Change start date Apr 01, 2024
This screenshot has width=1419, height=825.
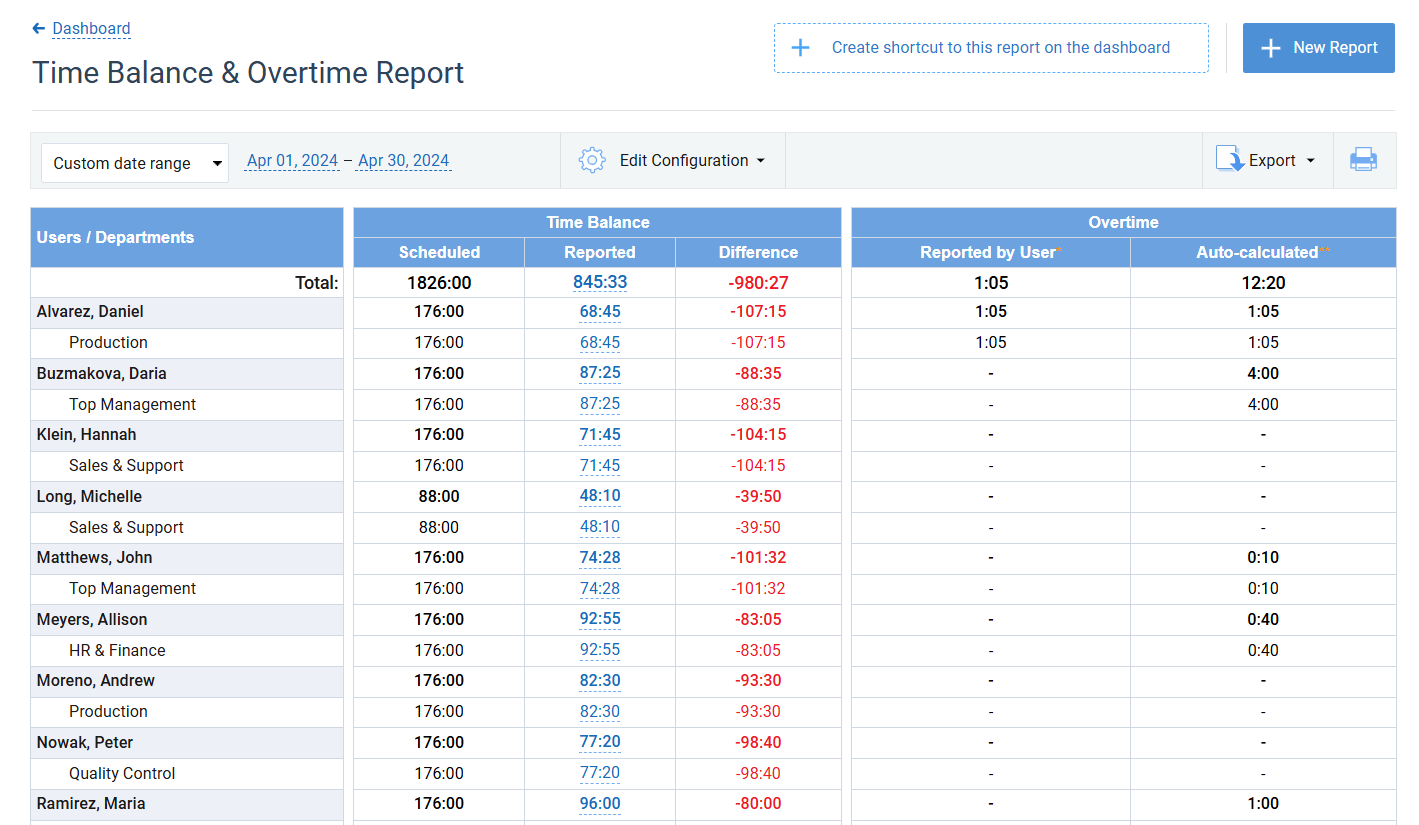coord(292,160)
